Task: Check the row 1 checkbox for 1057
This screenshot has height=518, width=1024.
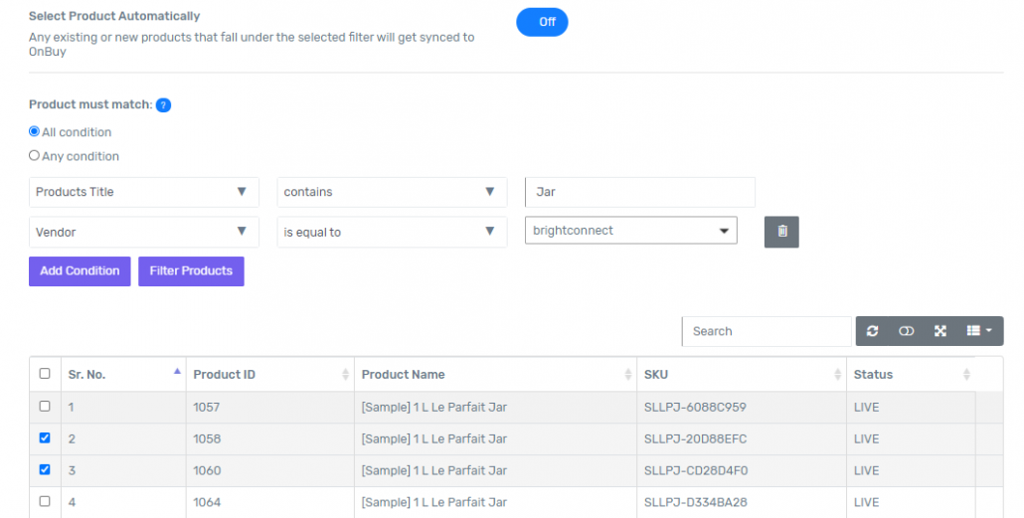Action: (44, 406)
